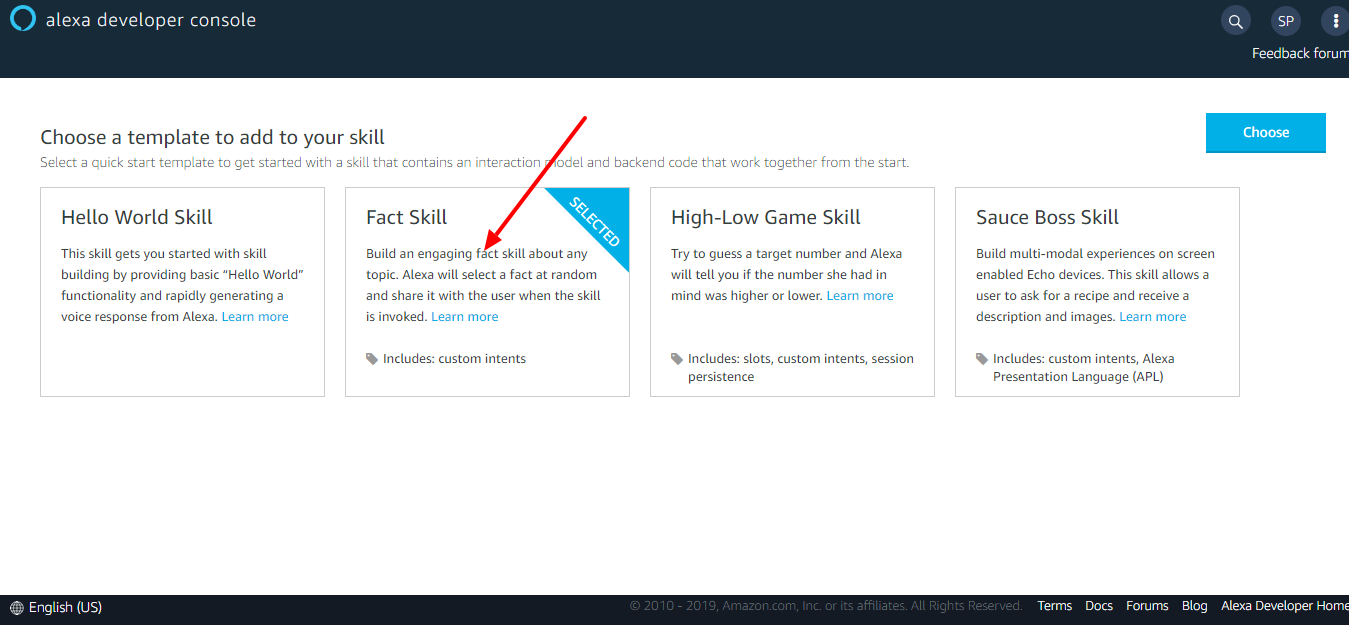Click 'Presentation Language (APL)' text
The image size is (1349, 625).
(1078, 377)
